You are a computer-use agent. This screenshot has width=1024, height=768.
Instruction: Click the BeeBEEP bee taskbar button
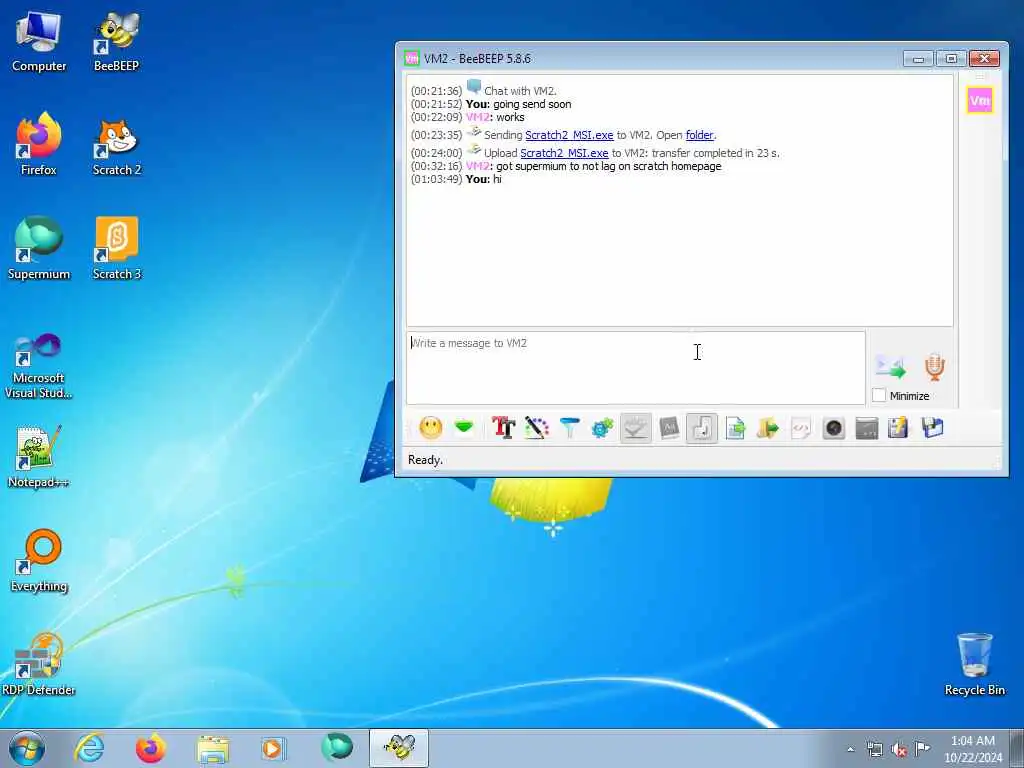pyautogui.click(x=399, y=748)
